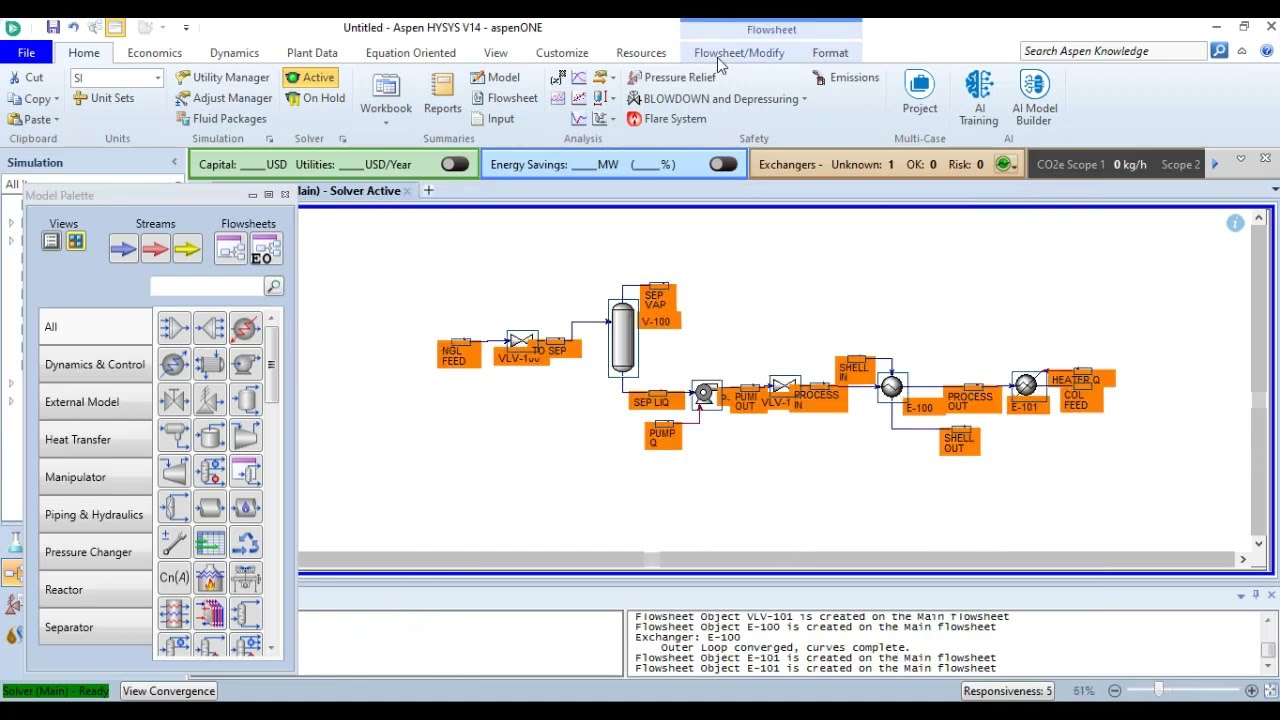Pick the Recycle icon in palette
The width and height of the screenshot is (1280, 720).
pos(245,542)
